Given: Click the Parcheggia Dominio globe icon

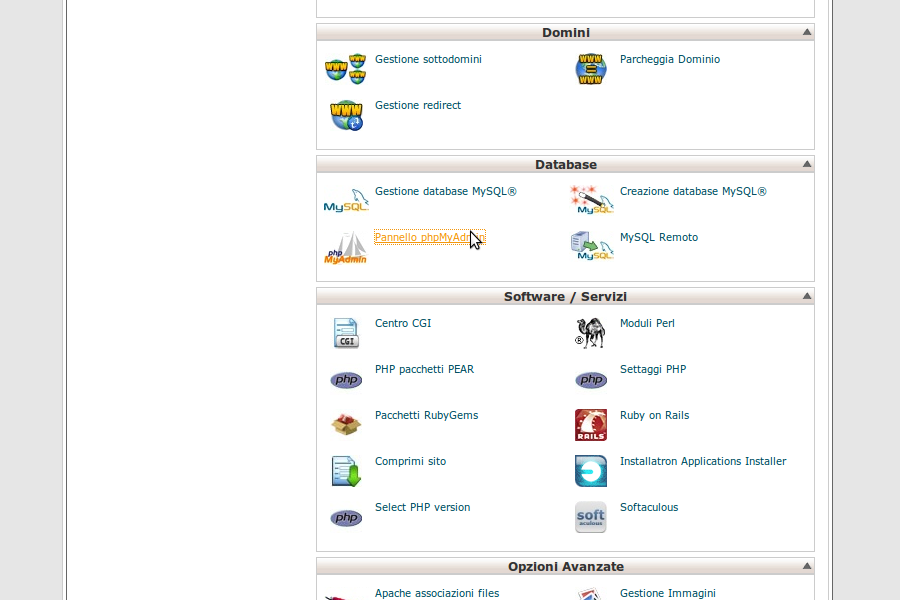Looking at the screenshot, I should pos(591,69).
